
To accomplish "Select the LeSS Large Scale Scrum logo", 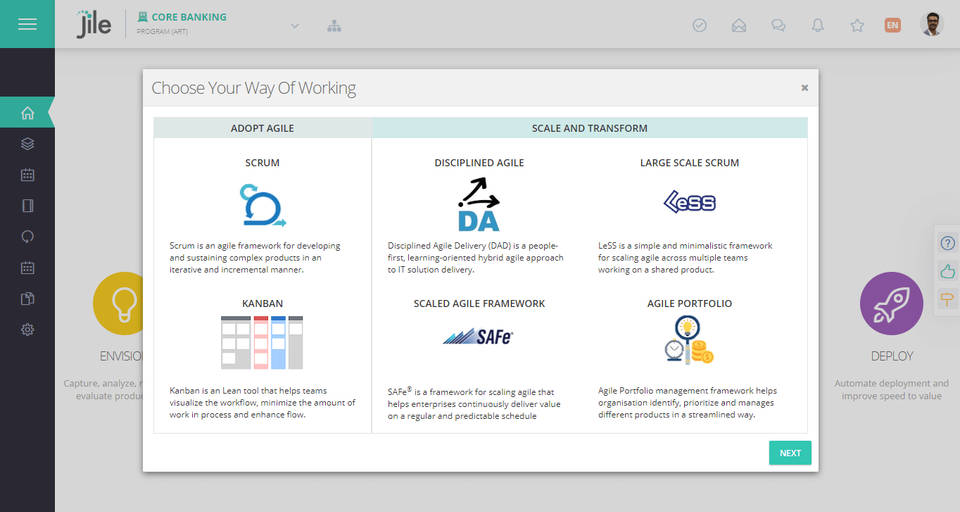I will 689,203.
